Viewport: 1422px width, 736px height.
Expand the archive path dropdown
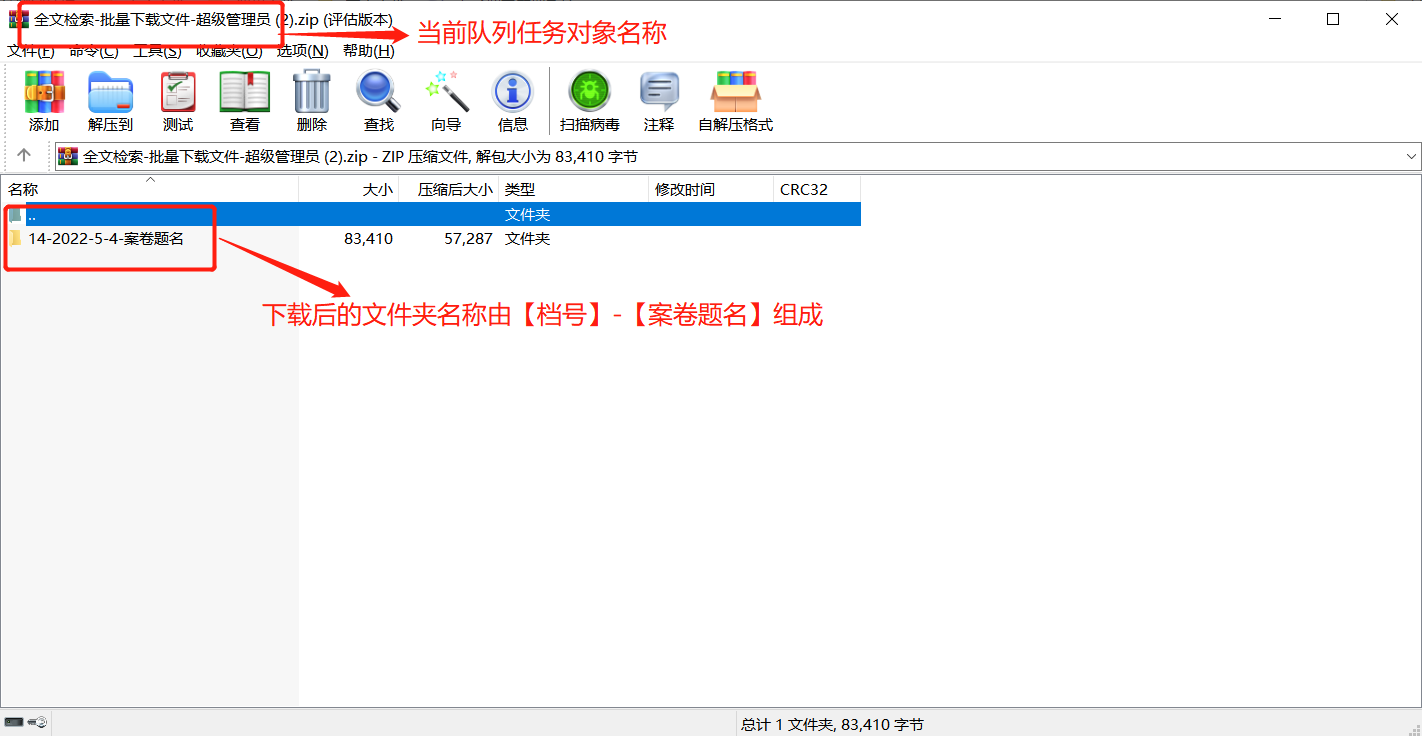1411,157
